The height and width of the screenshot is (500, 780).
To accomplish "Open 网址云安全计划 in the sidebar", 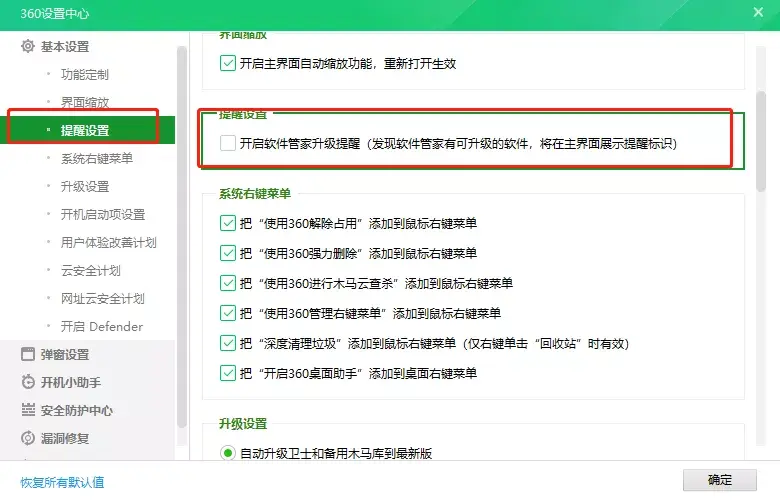I will (102, 299).
